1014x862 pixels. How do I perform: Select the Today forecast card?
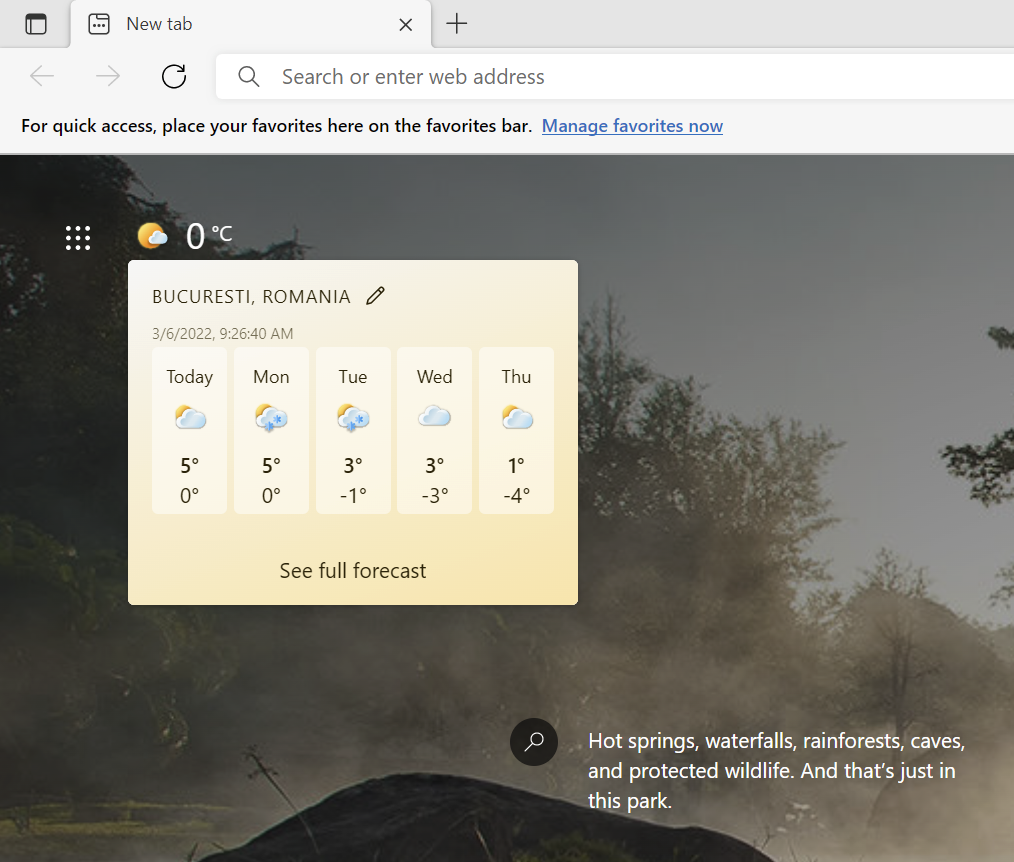tap(189, 431)
